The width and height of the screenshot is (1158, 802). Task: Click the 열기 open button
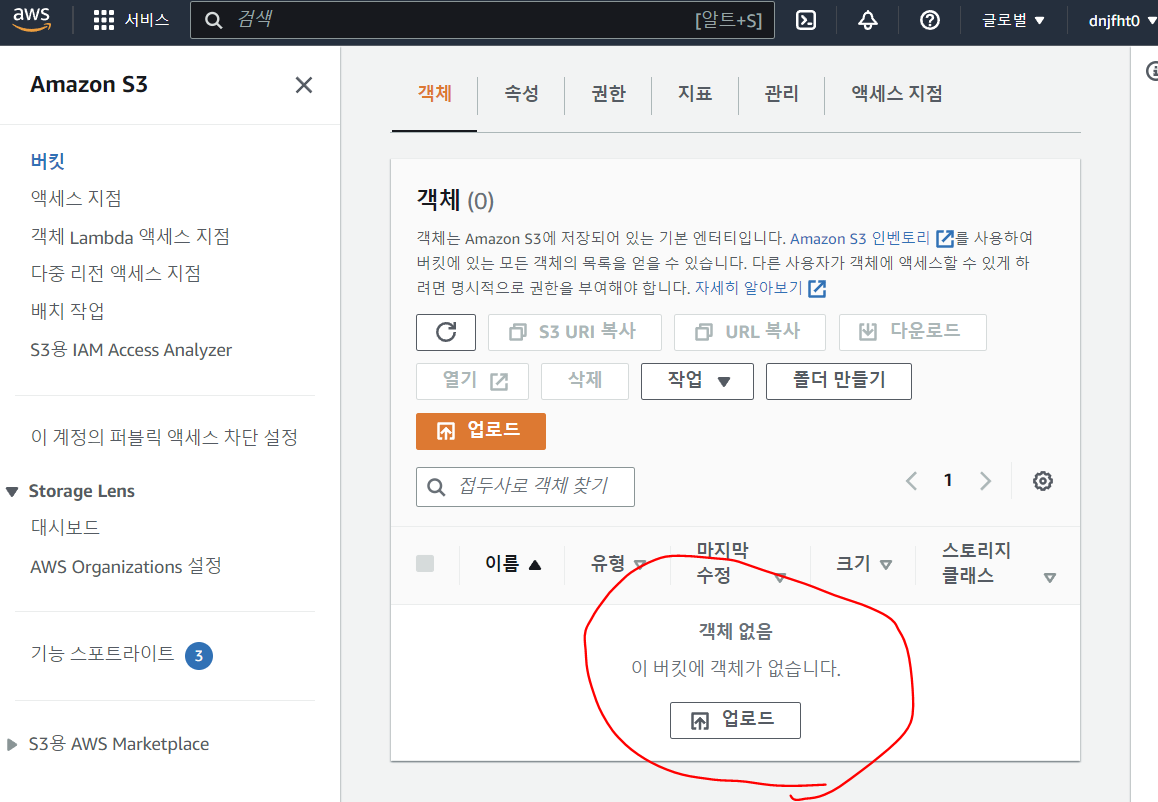[473, 381]
